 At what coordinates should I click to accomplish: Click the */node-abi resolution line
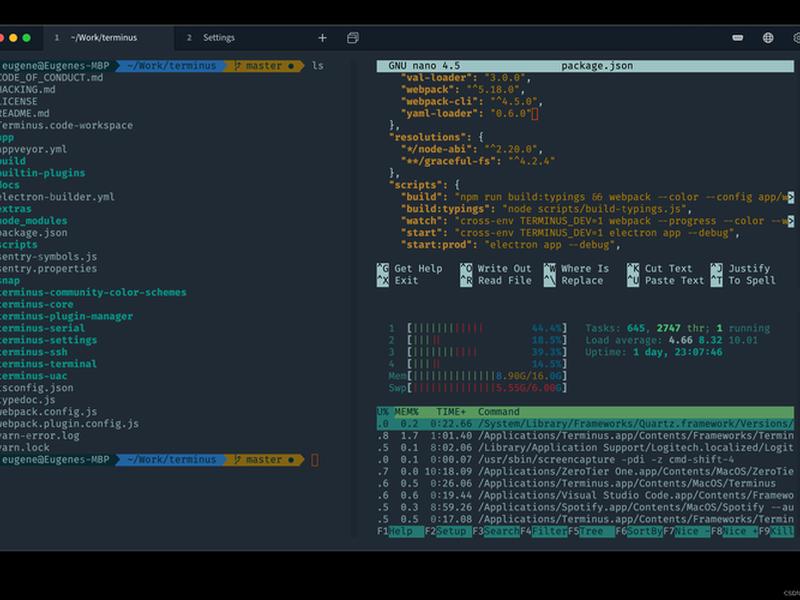[471, 149]
